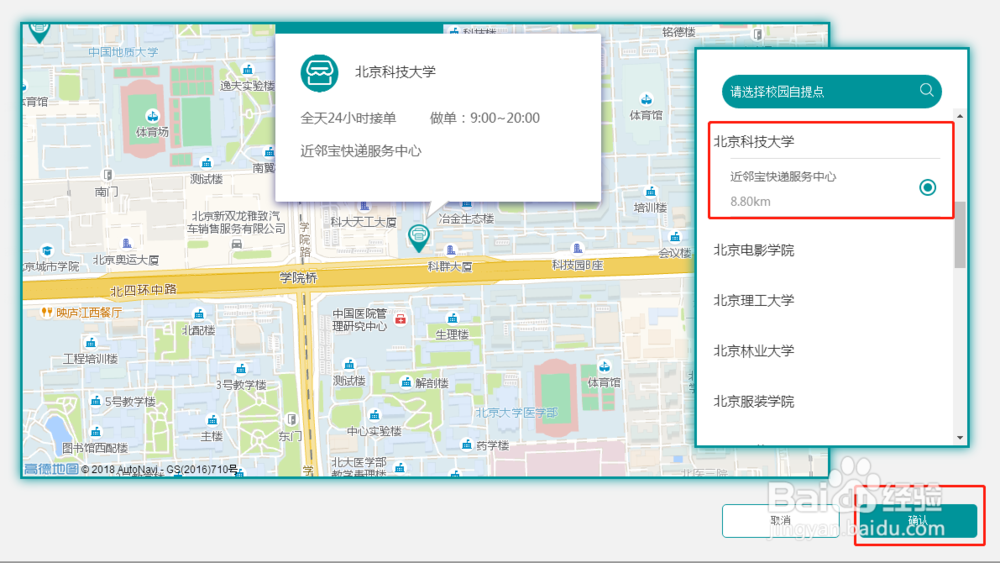Click the 3号教学楼 building map icon

pos(240,369)
